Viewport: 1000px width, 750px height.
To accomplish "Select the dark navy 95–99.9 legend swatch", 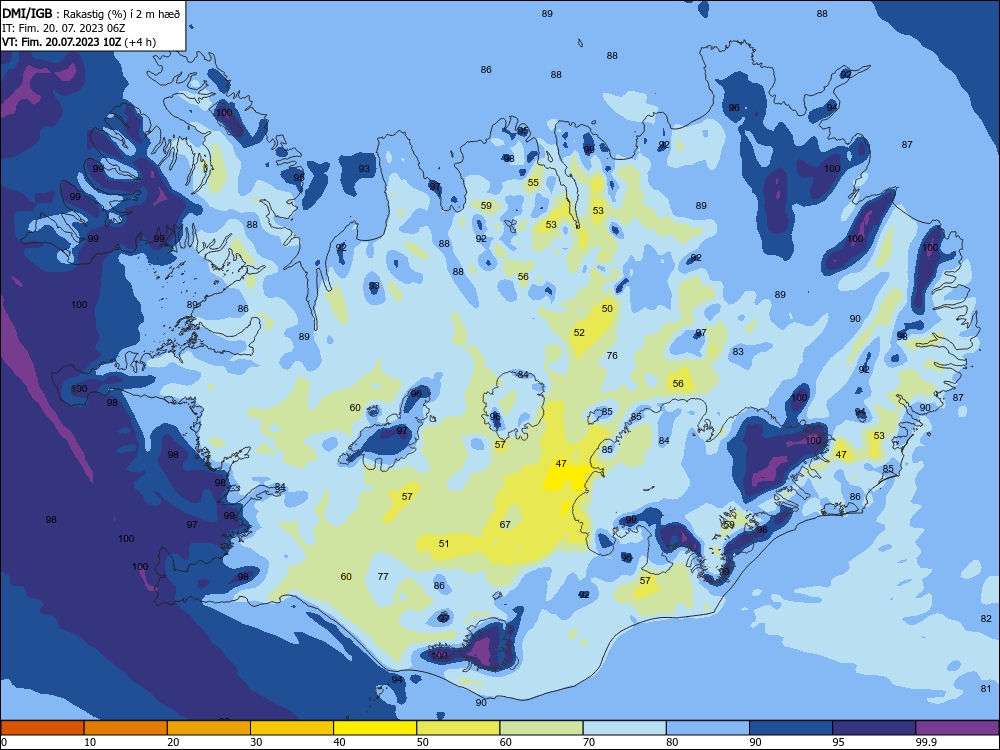I will (874, 728).
